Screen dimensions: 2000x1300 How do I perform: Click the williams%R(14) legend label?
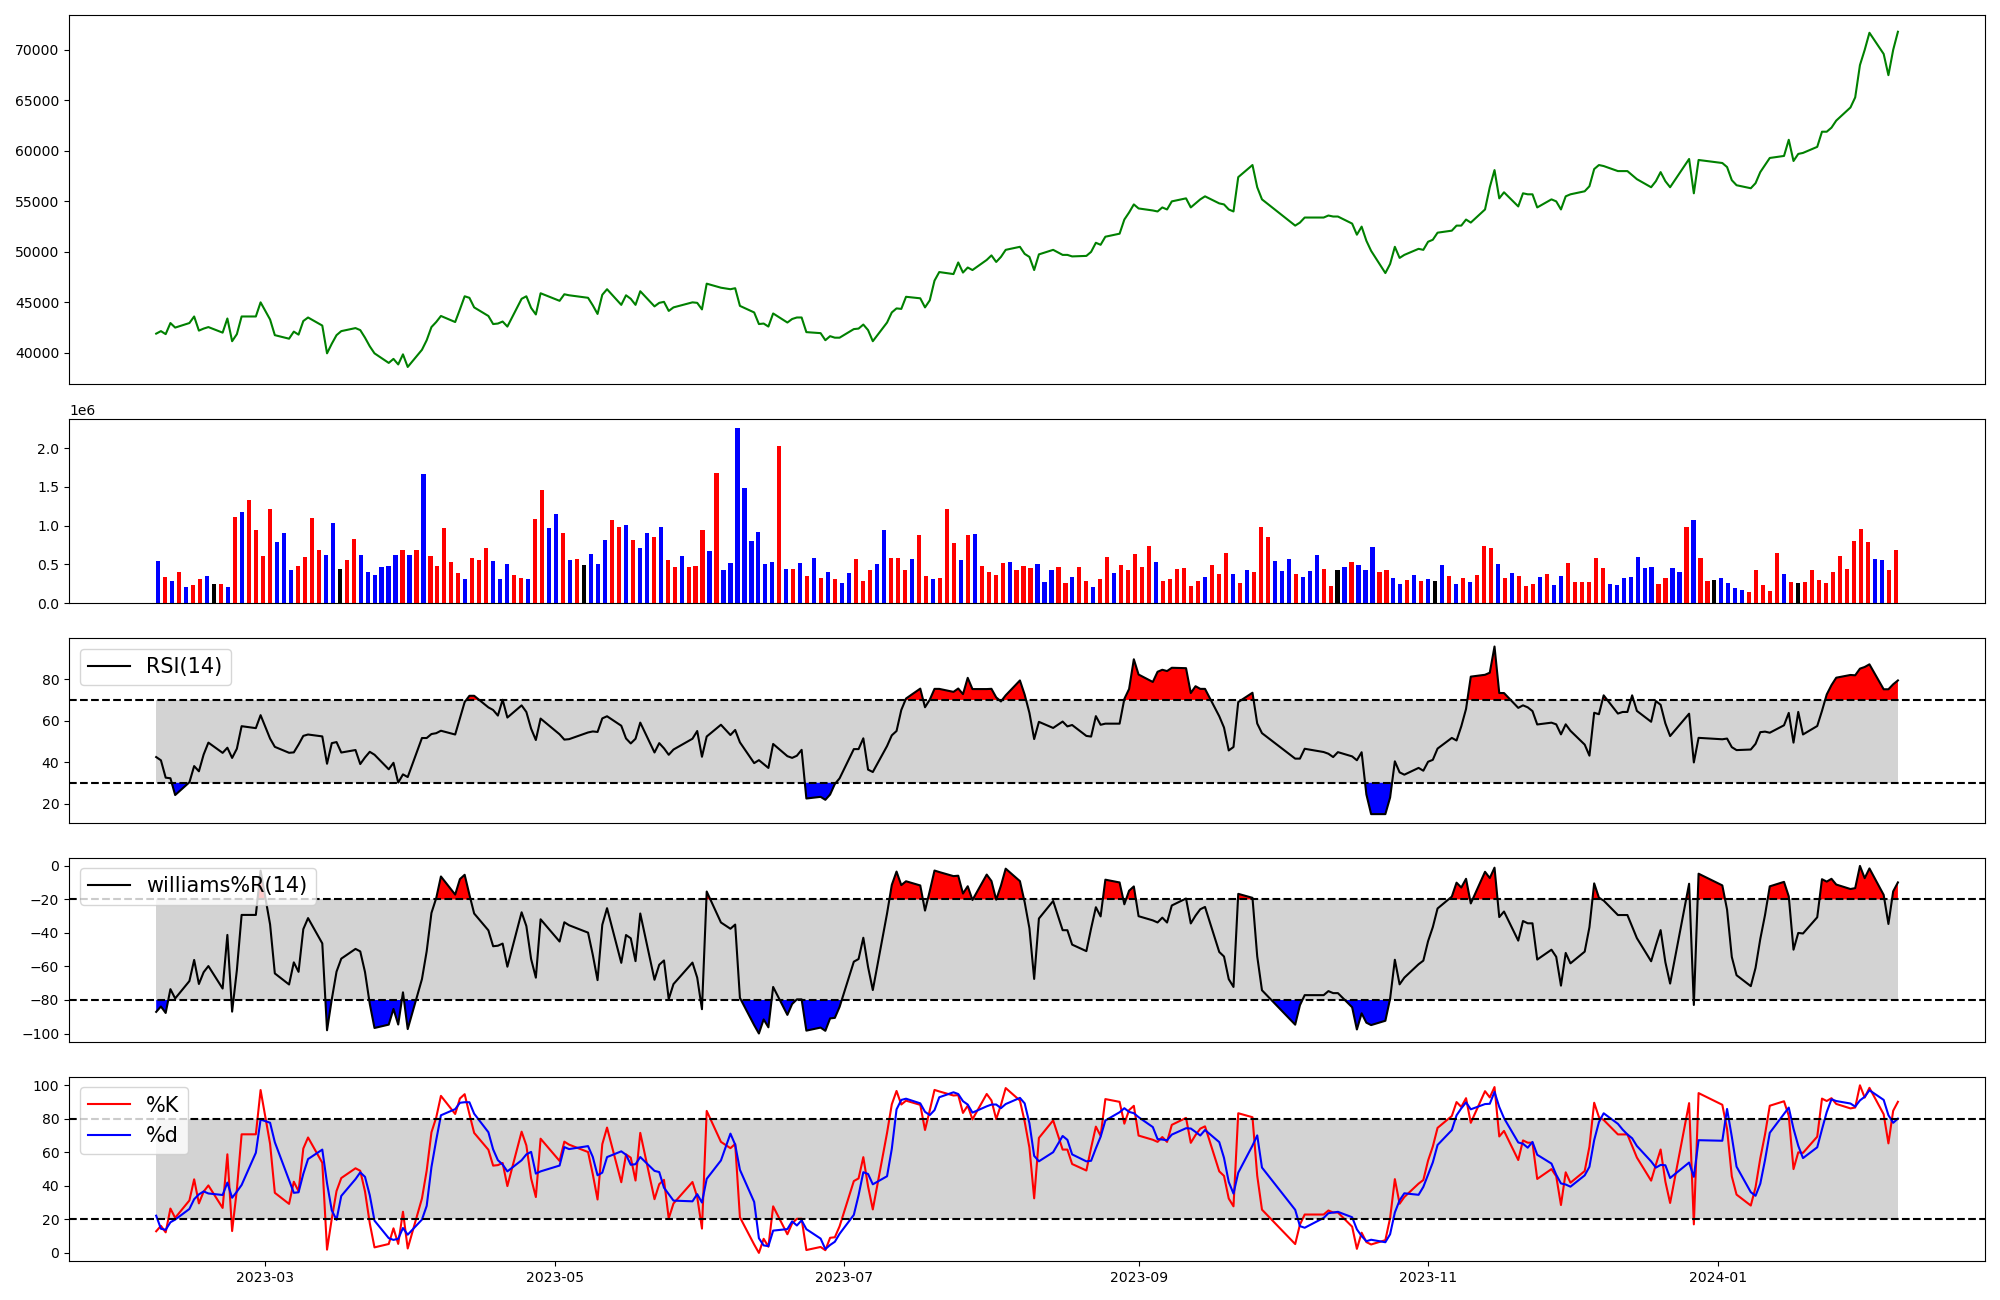tap(227, 885)
